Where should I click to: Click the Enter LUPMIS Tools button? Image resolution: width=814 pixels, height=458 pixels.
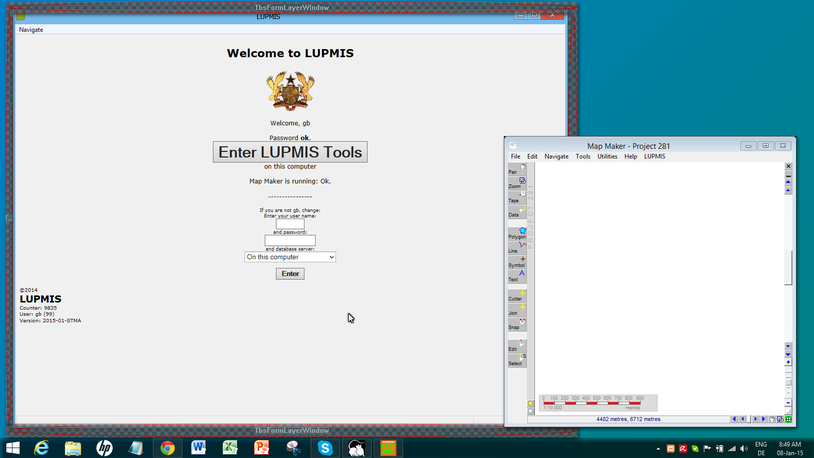pos(290,152)
